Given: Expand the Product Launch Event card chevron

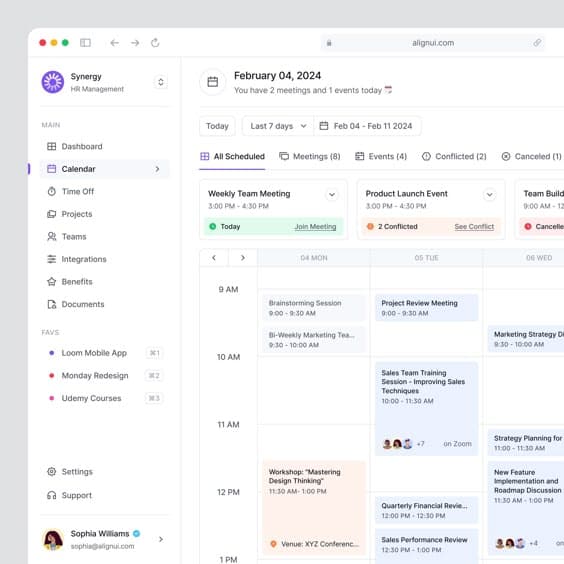Looking at the screenshot, I should pos(489,195).
